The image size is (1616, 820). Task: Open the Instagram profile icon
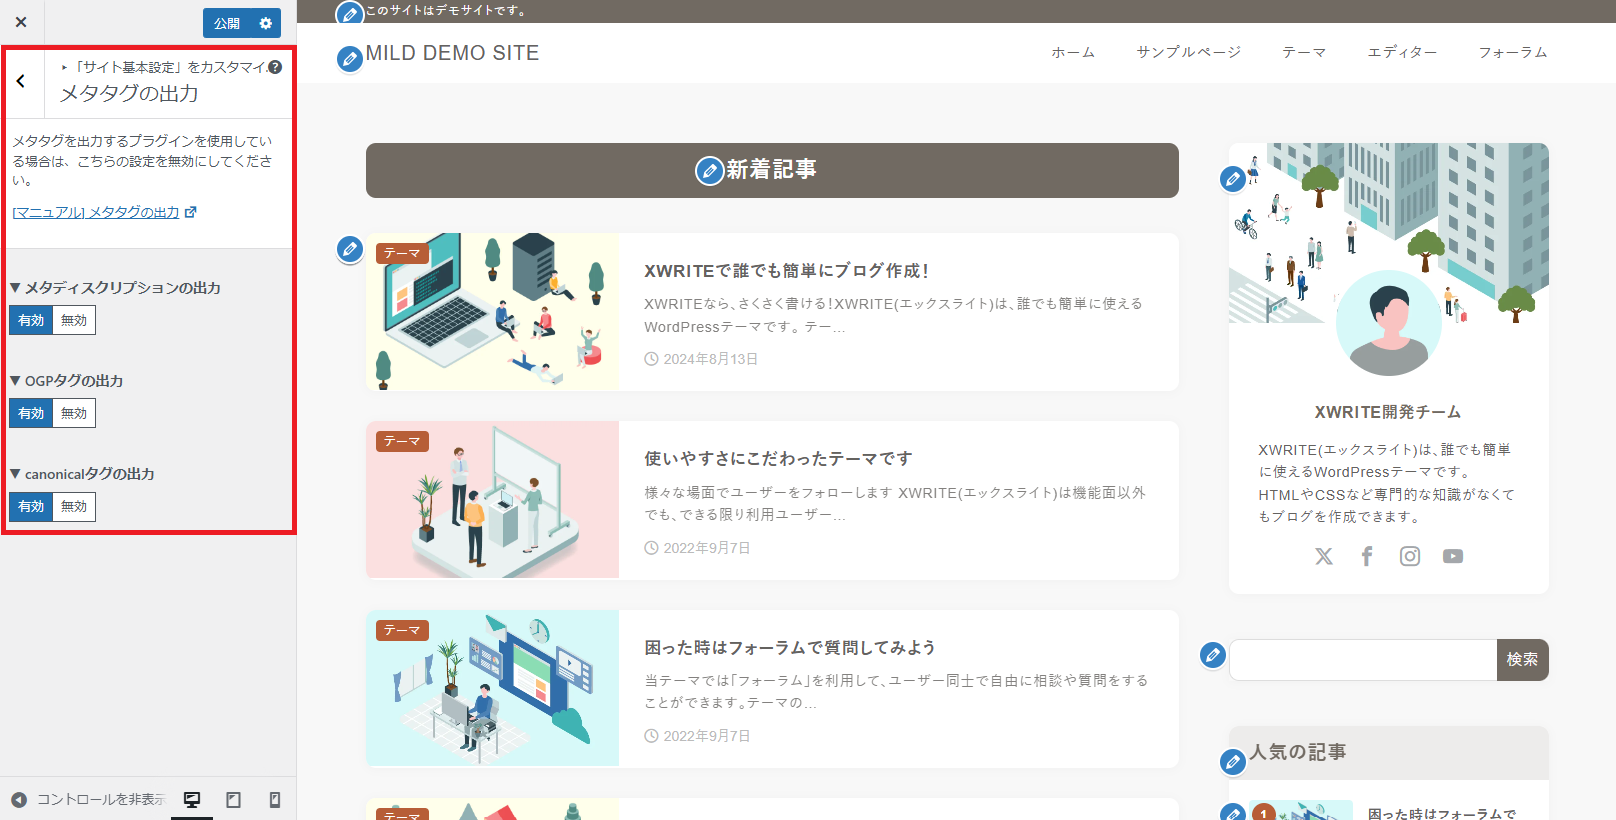(x=1410, y=556)
